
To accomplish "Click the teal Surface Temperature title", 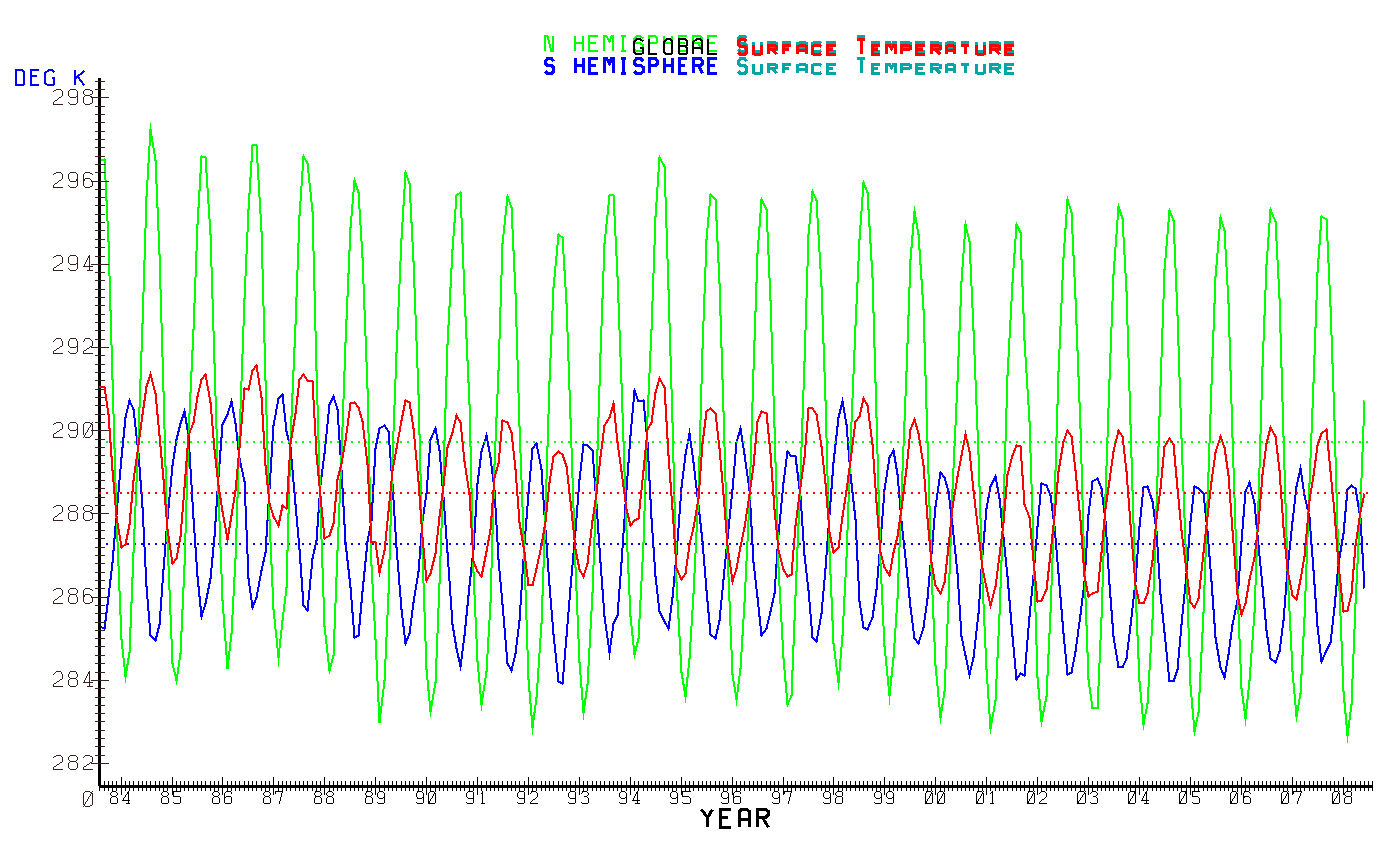I will pyautogui.click(x=876, y=67).
